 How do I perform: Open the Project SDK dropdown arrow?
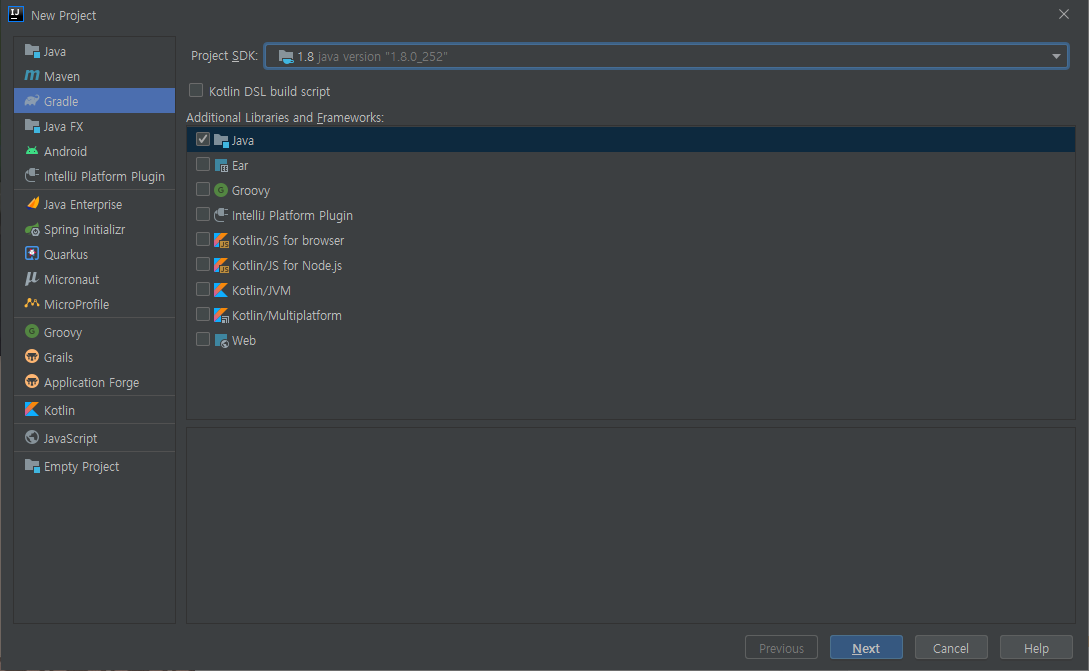click(1056, 56)
